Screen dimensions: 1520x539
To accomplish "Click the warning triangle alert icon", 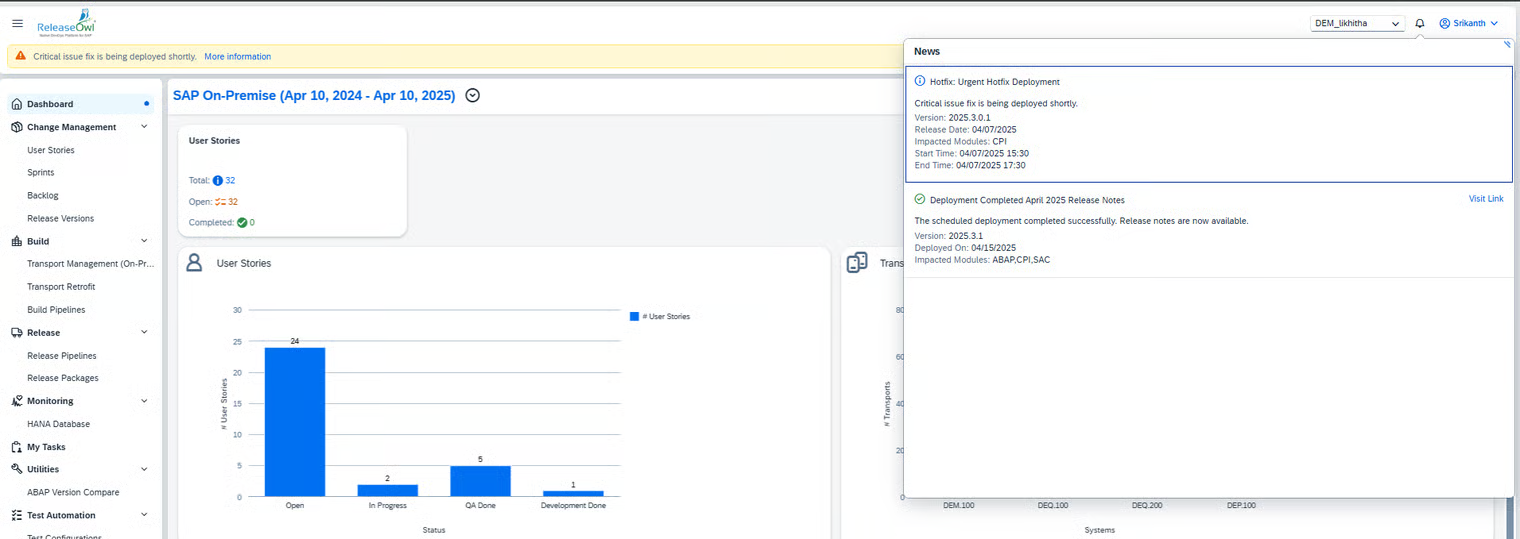I will pos(21,56).
